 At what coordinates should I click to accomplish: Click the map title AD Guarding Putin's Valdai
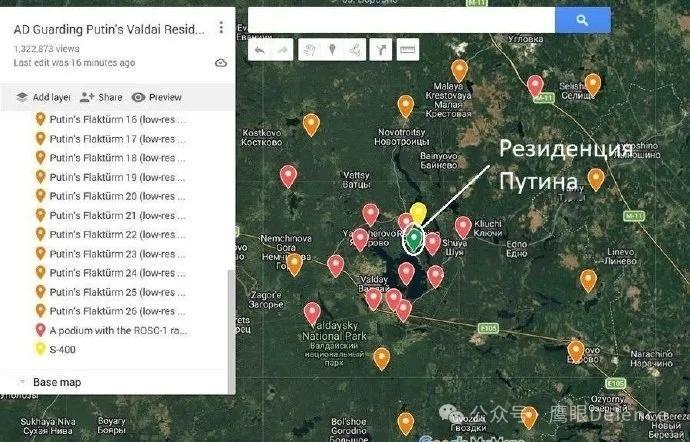click(109, 29)
